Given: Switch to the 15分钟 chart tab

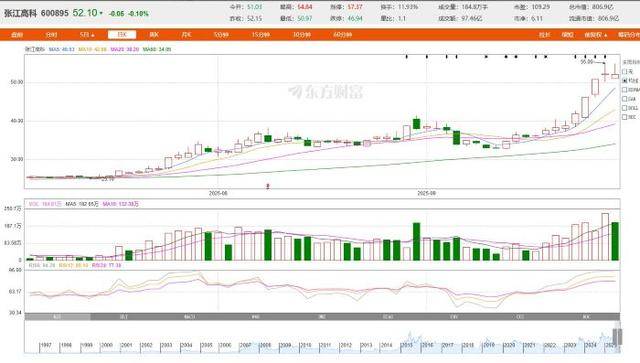Looking at the screenshot, I should coord(260,35).
